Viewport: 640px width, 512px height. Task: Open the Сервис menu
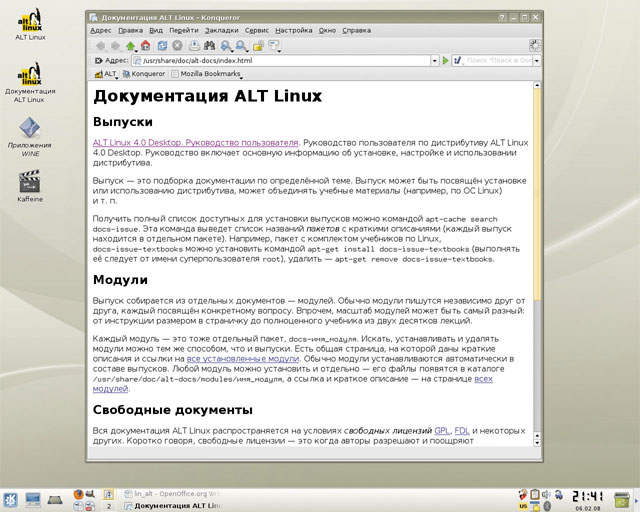(x=257, y=30)
